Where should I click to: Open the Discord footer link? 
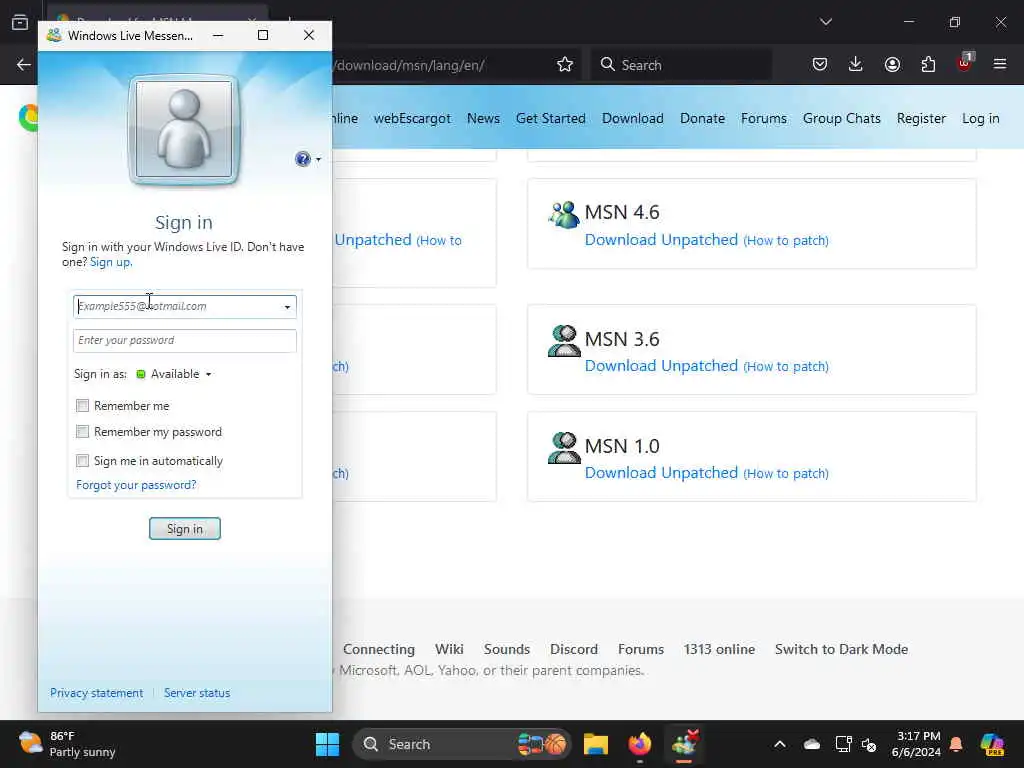coord(573,649)
